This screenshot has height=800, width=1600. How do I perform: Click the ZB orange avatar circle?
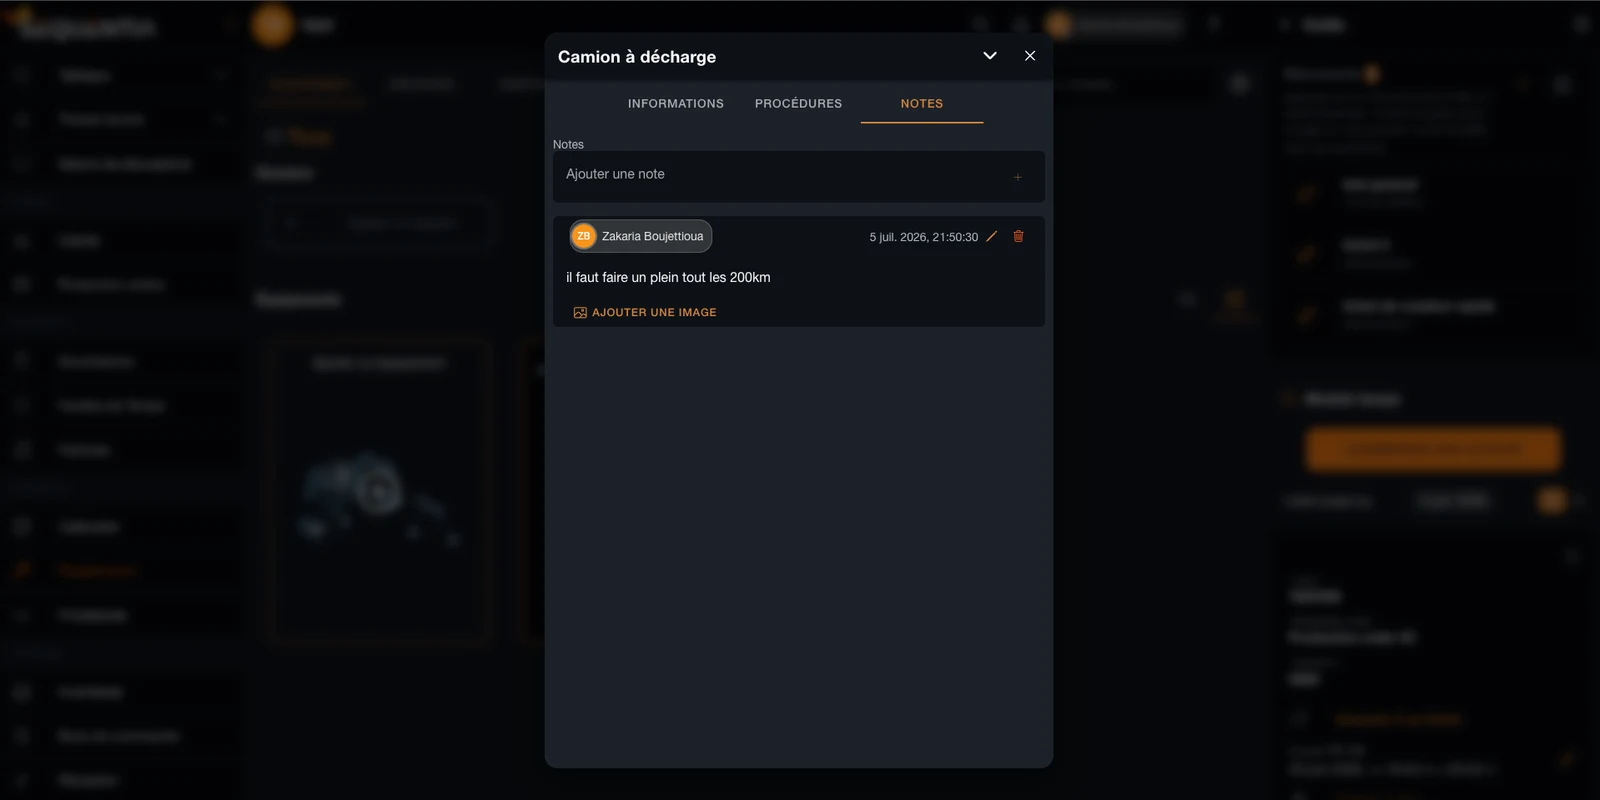click(x=584, y=236)
